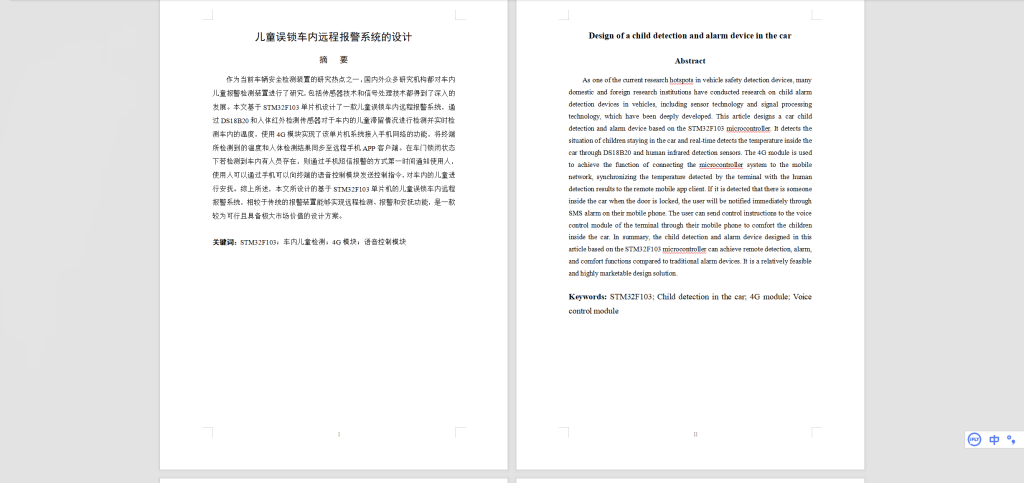Click the closing phrase 'and highly marketable design solution.'
Image resolution: width=1024 pixels, height=483 pixels.
pos(623,273)
